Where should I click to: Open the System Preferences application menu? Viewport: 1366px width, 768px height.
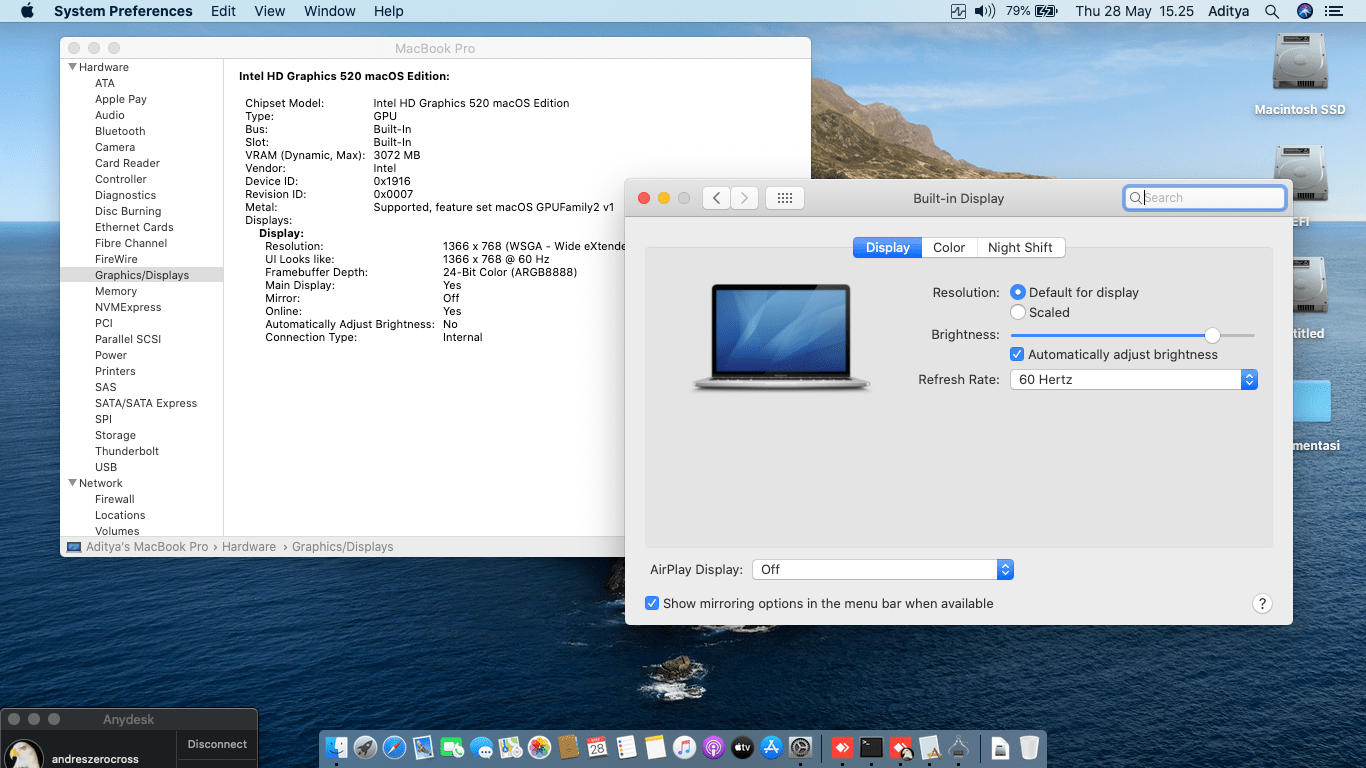click(x=123, y=11)
